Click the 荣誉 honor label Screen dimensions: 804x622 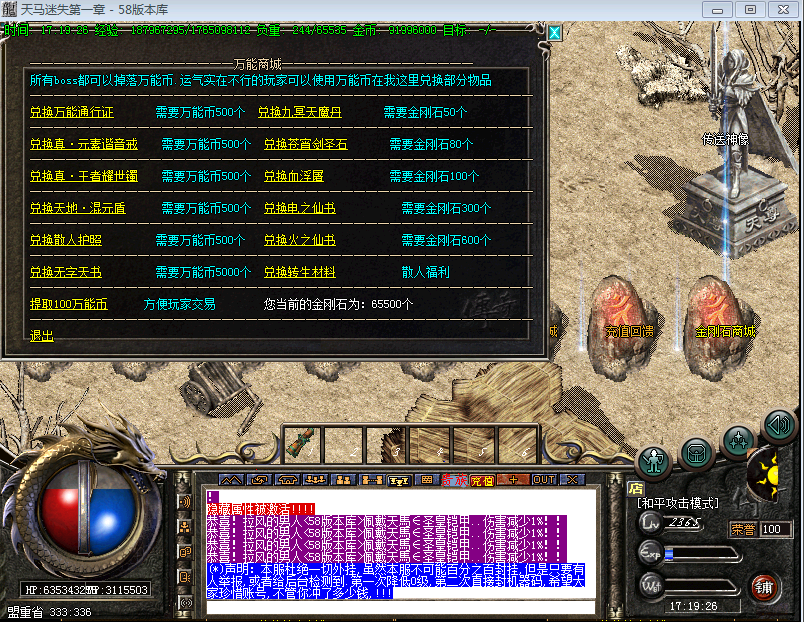pos(743,529)
